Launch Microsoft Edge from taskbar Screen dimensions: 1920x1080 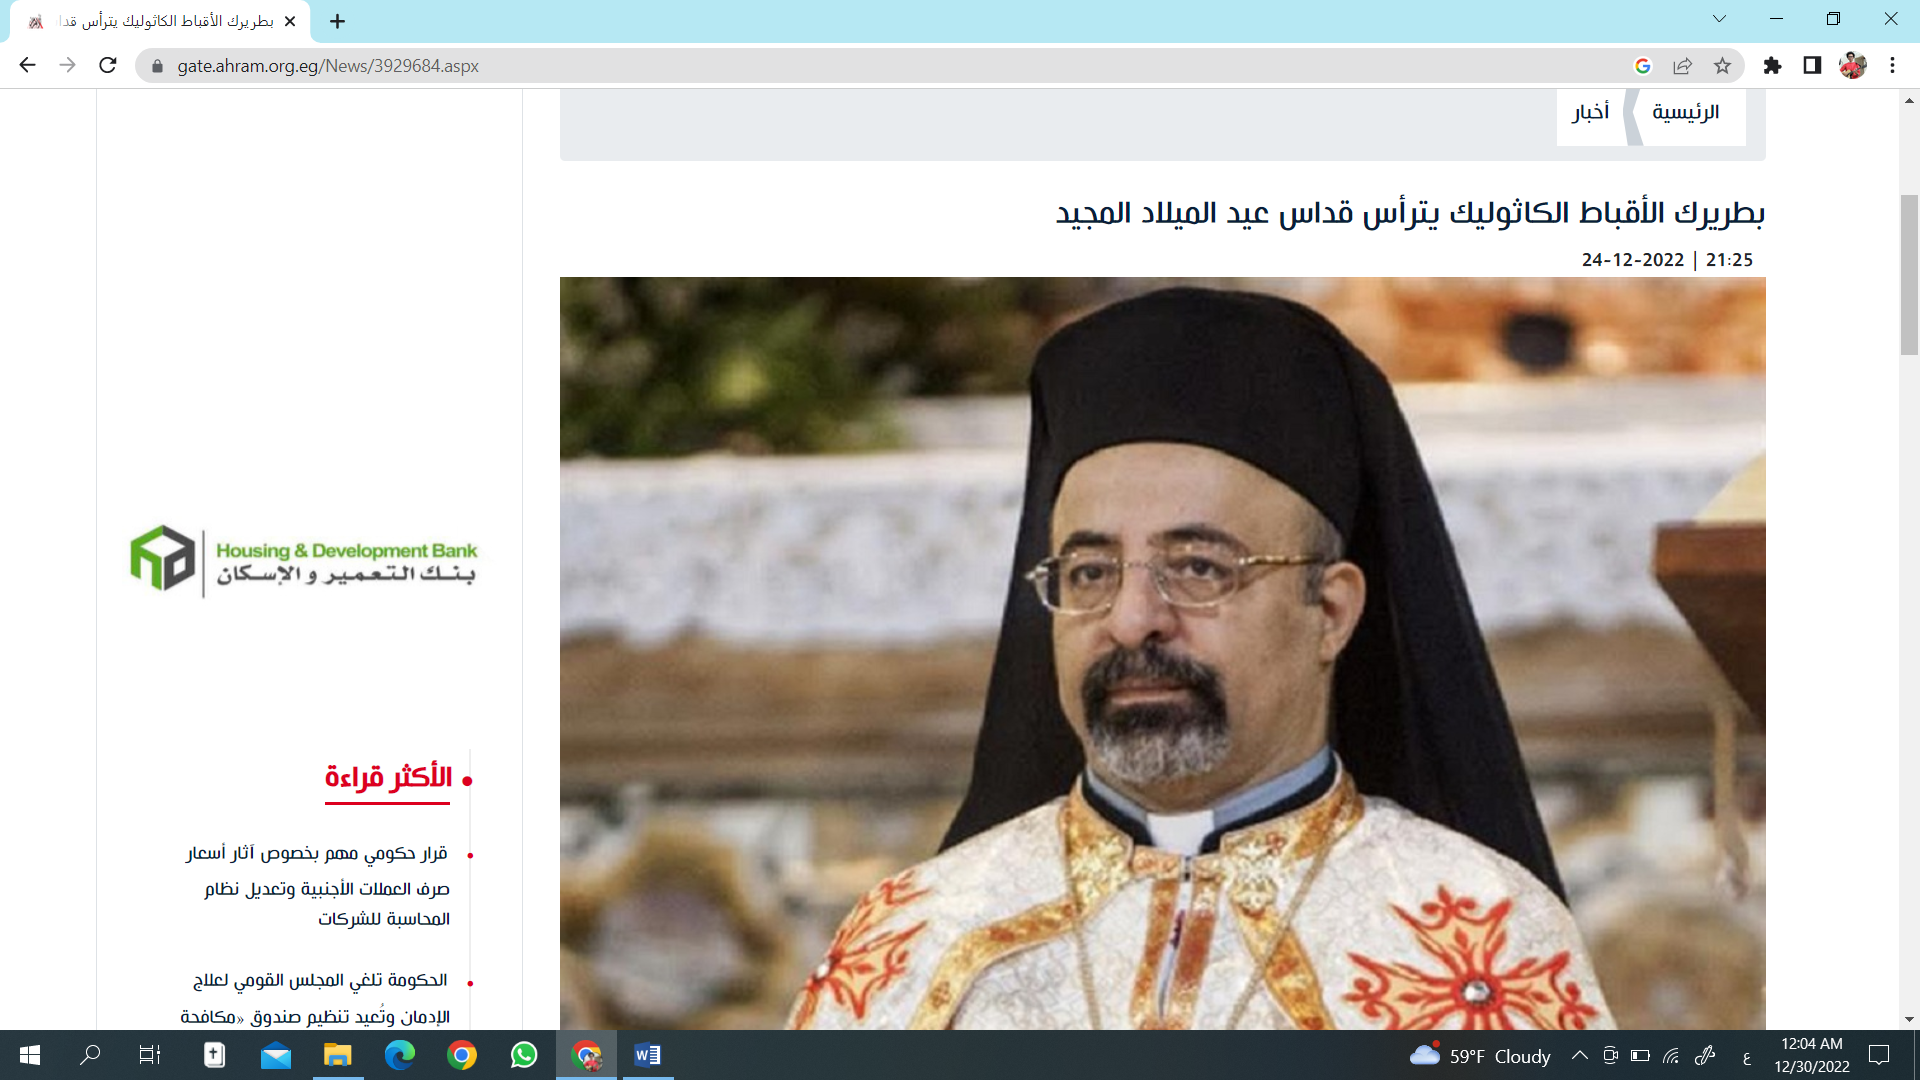point(400,1055)
